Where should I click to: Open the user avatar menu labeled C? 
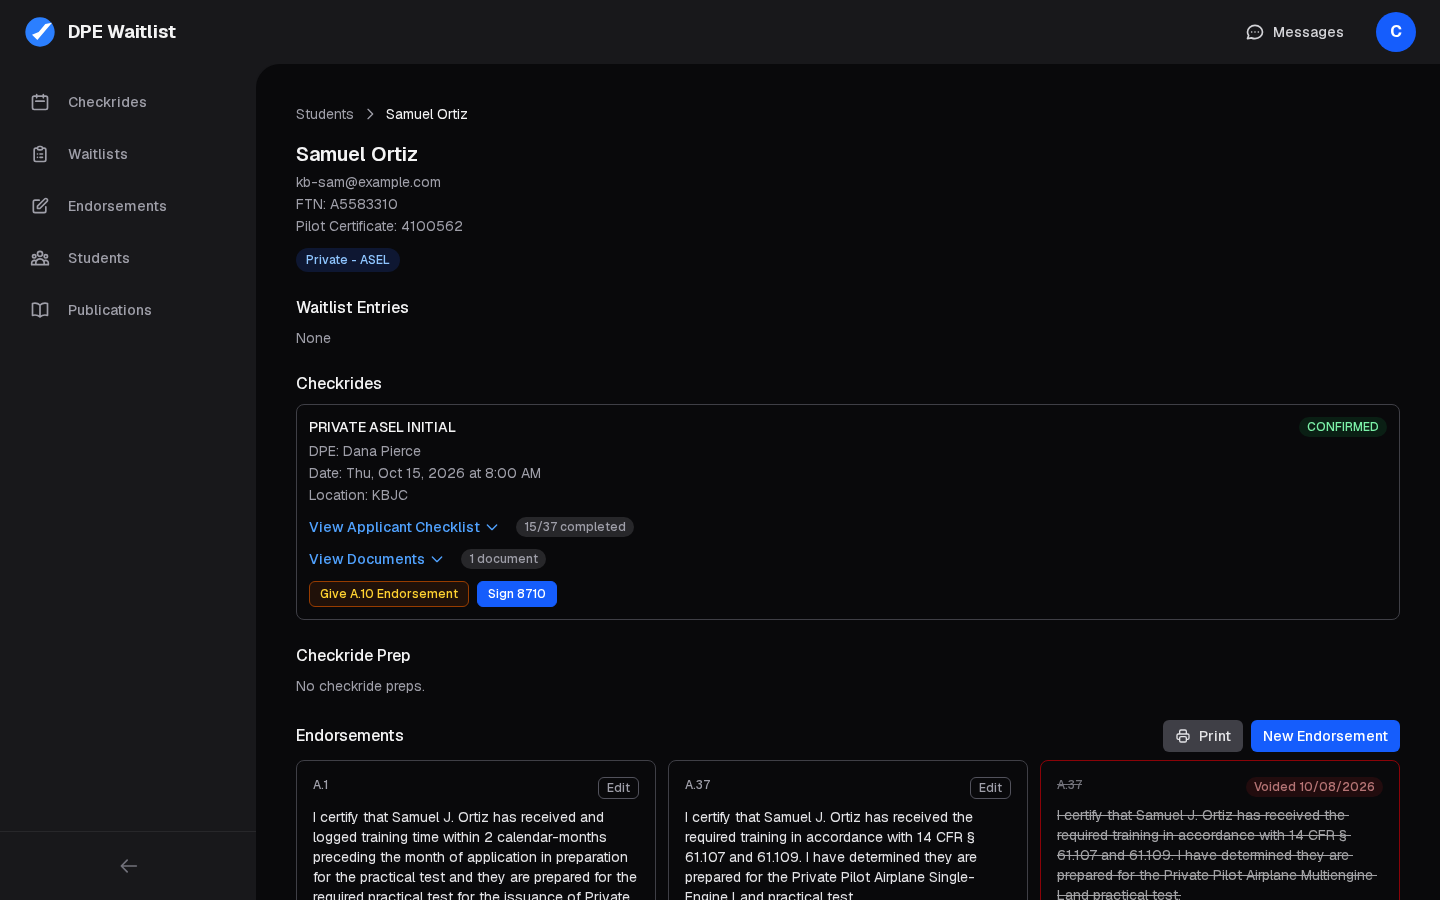click(1396, 32)
